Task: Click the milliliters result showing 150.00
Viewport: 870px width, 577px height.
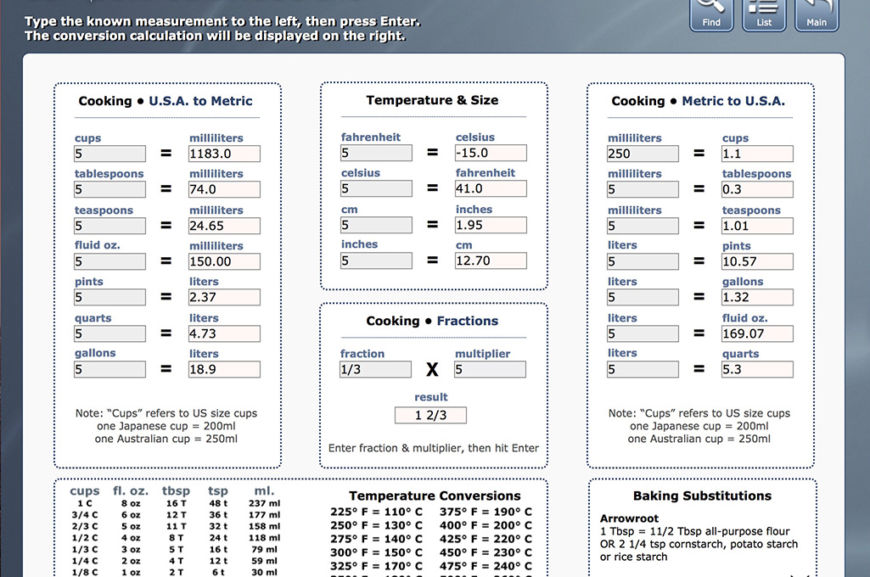Action: point(224,261)
